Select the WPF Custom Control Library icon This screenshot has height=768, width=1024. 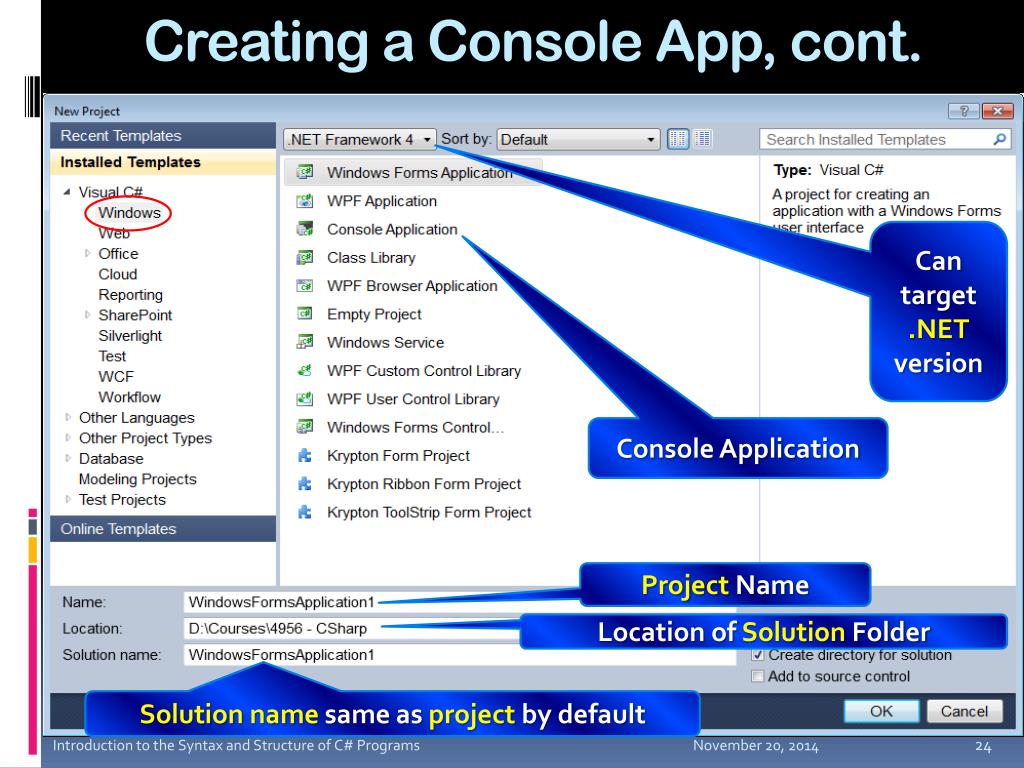304,371
